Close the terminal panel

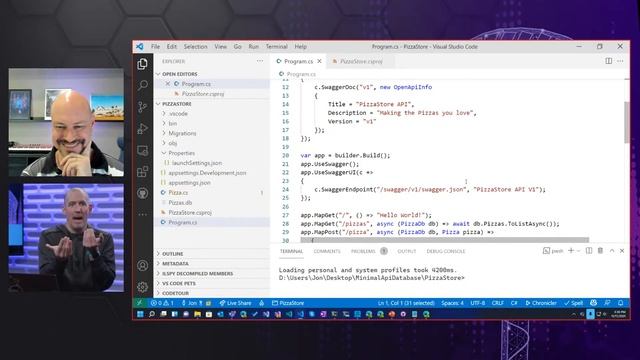622,251
